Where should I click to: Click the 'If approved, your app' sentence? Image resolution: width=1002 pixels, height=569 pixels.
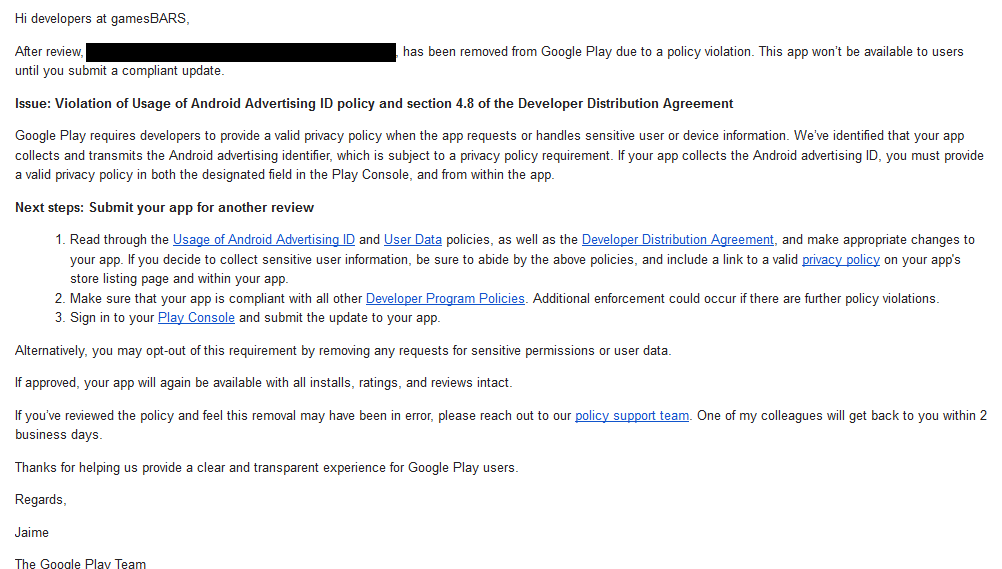click(x=263, y=383)
